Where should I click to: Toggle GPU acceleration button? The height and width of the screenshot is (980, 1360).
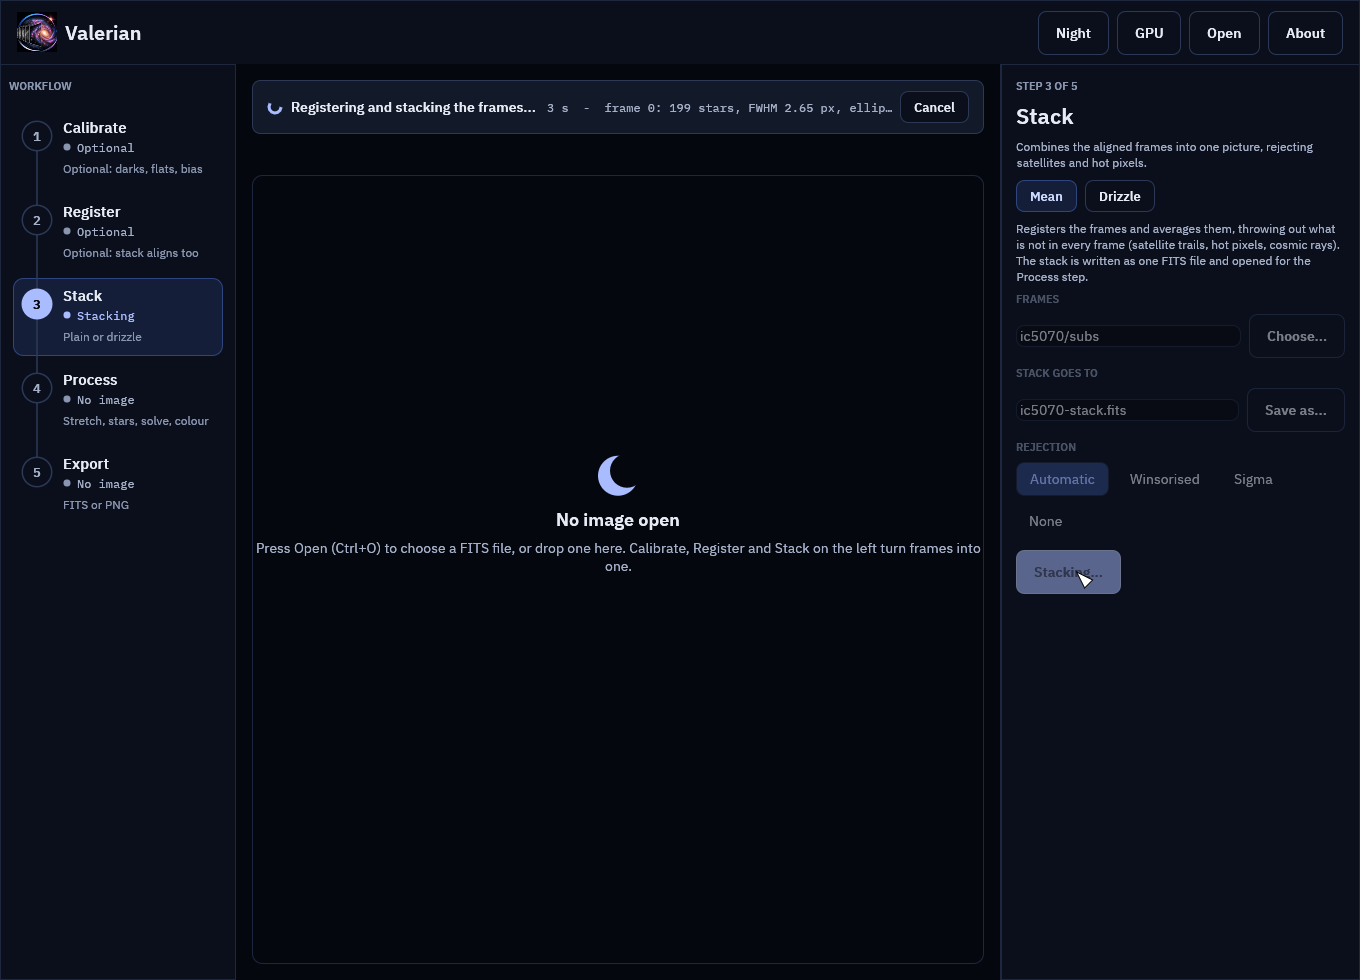coord(1149,33)
